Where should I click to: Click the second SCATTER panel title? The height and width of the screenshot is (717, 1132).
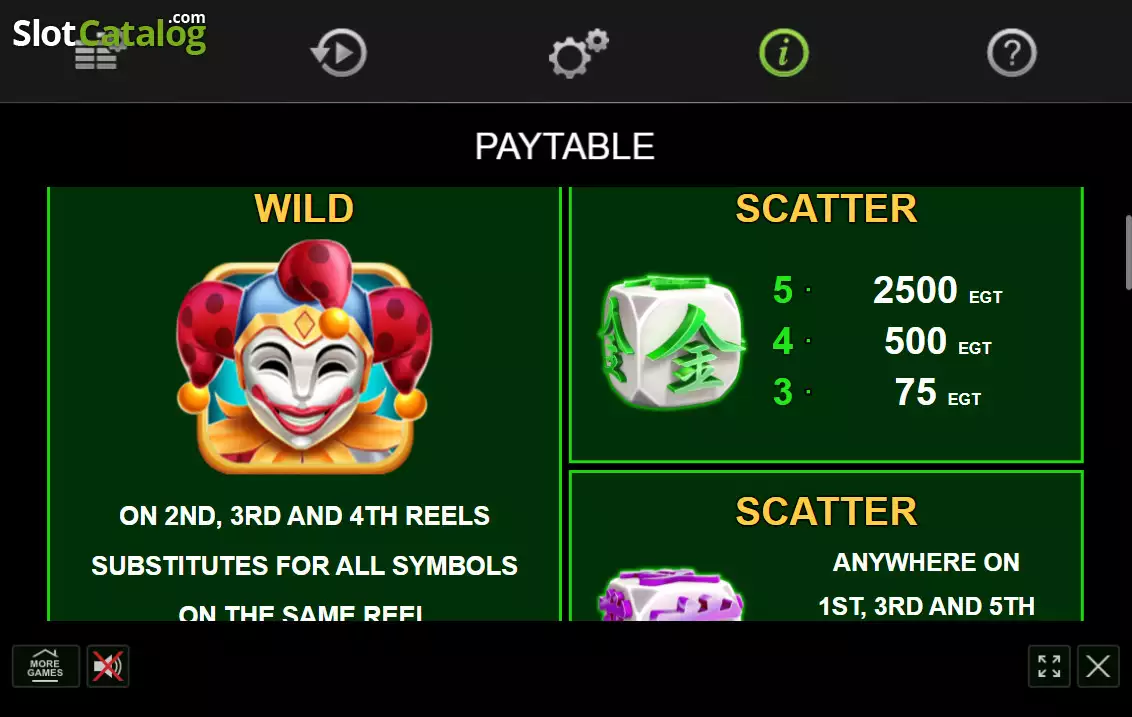point(826,512)
